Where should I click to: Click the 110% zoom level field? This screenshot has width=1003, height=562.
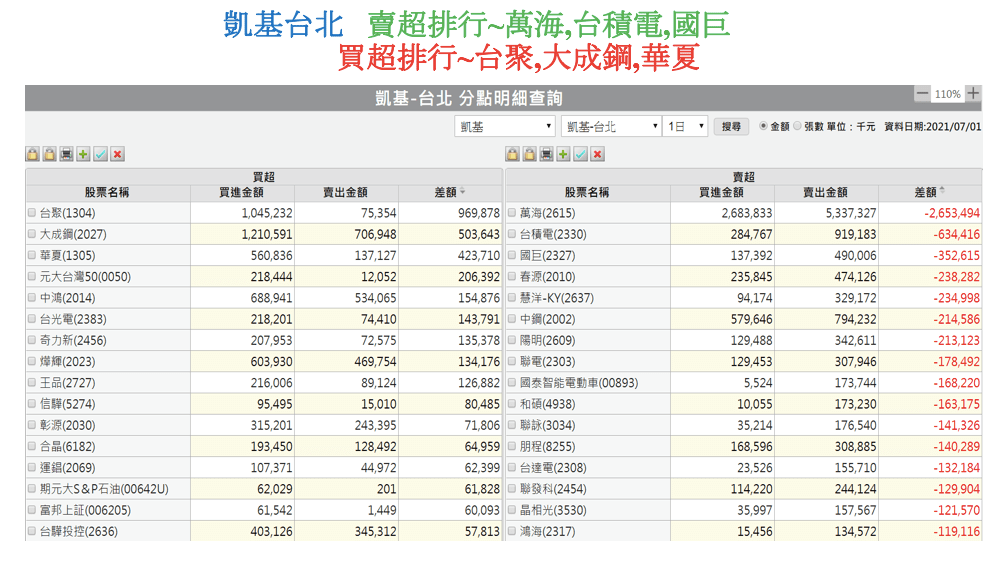point(947,94)
